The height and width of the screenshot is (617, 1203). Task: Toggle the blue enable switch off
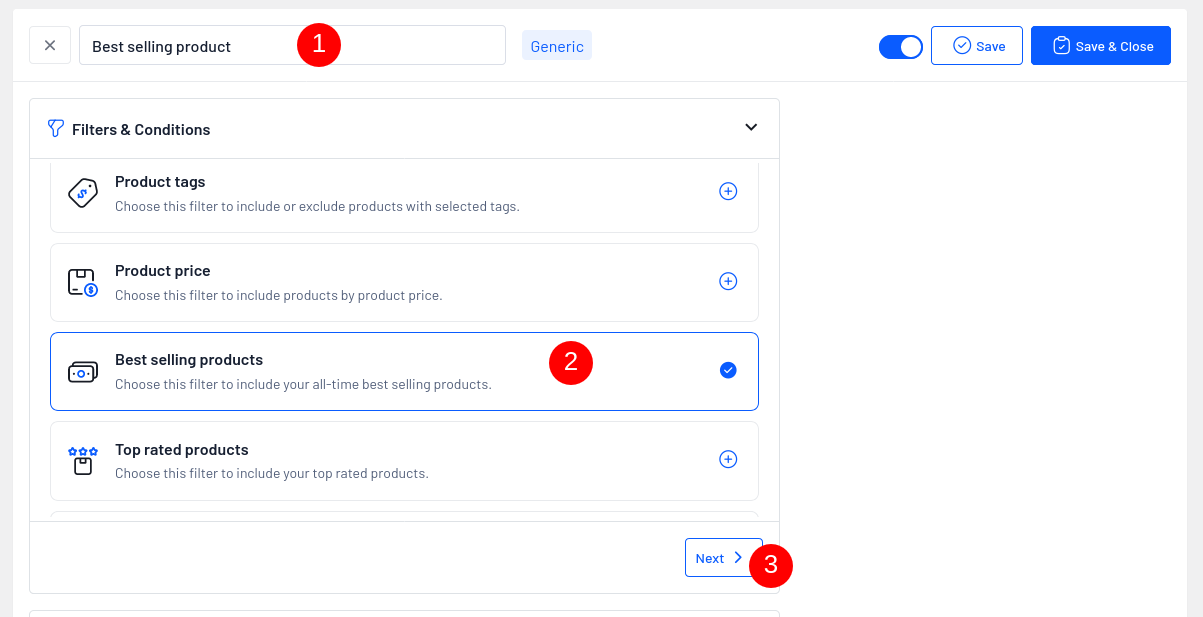pos(900,46)
